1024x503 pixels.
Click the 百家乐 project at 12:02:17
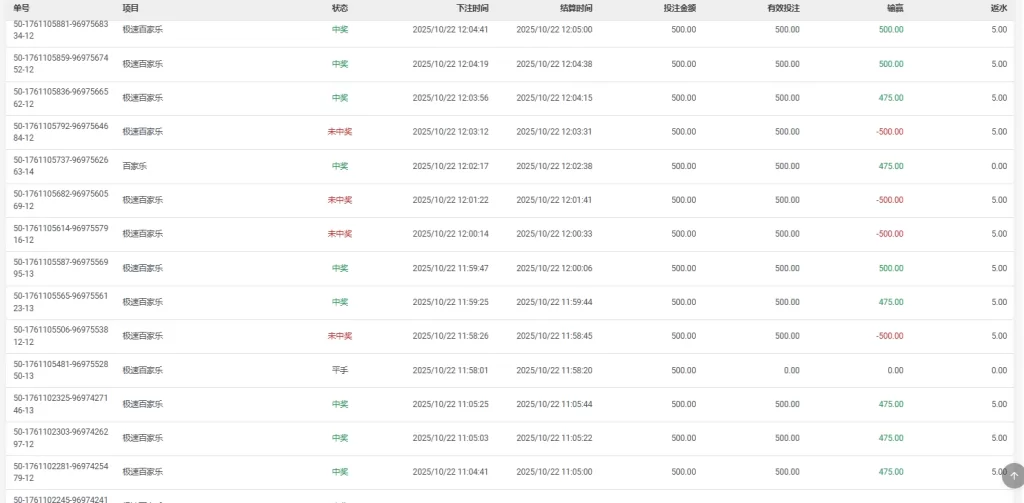(x=135, y=166)
